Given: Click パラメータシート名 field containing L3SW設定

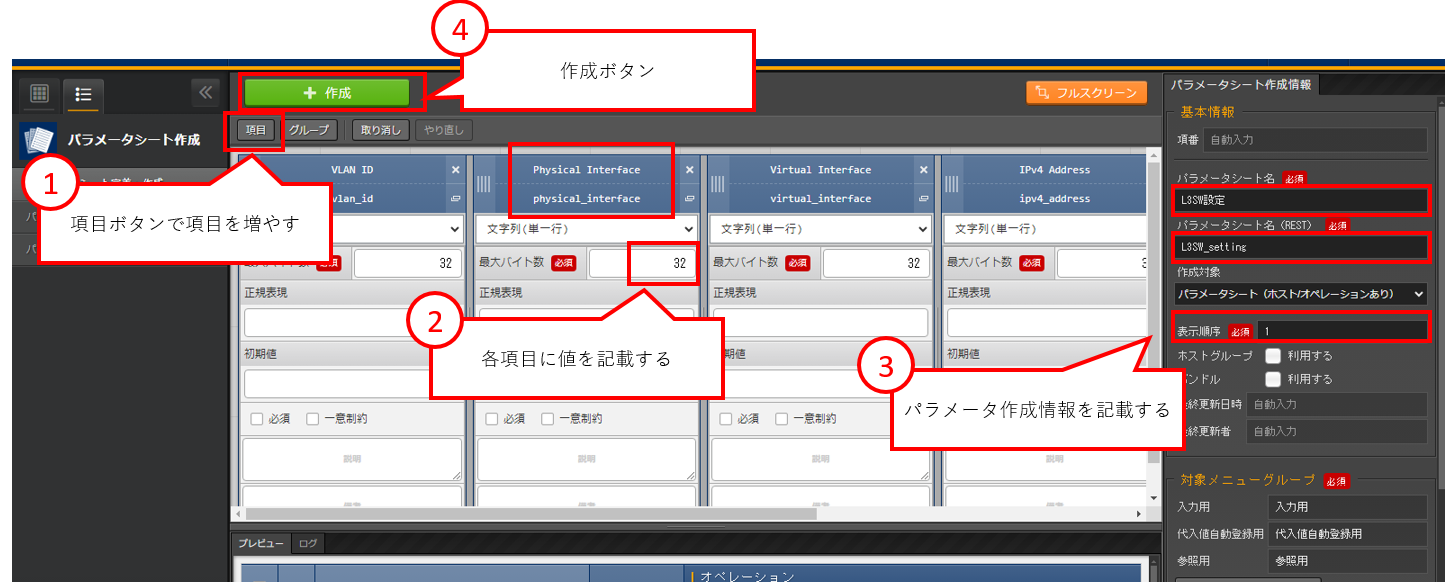Looking at the screenshot, I should (x=1301, y=200).
